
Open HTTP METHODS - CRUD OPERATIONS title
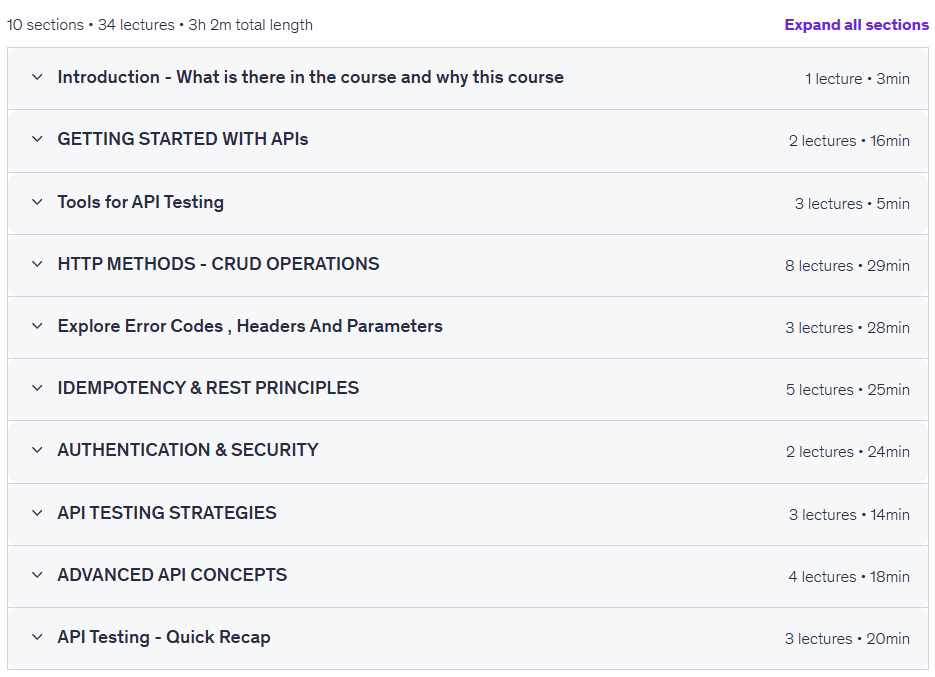tap(218, 264)
